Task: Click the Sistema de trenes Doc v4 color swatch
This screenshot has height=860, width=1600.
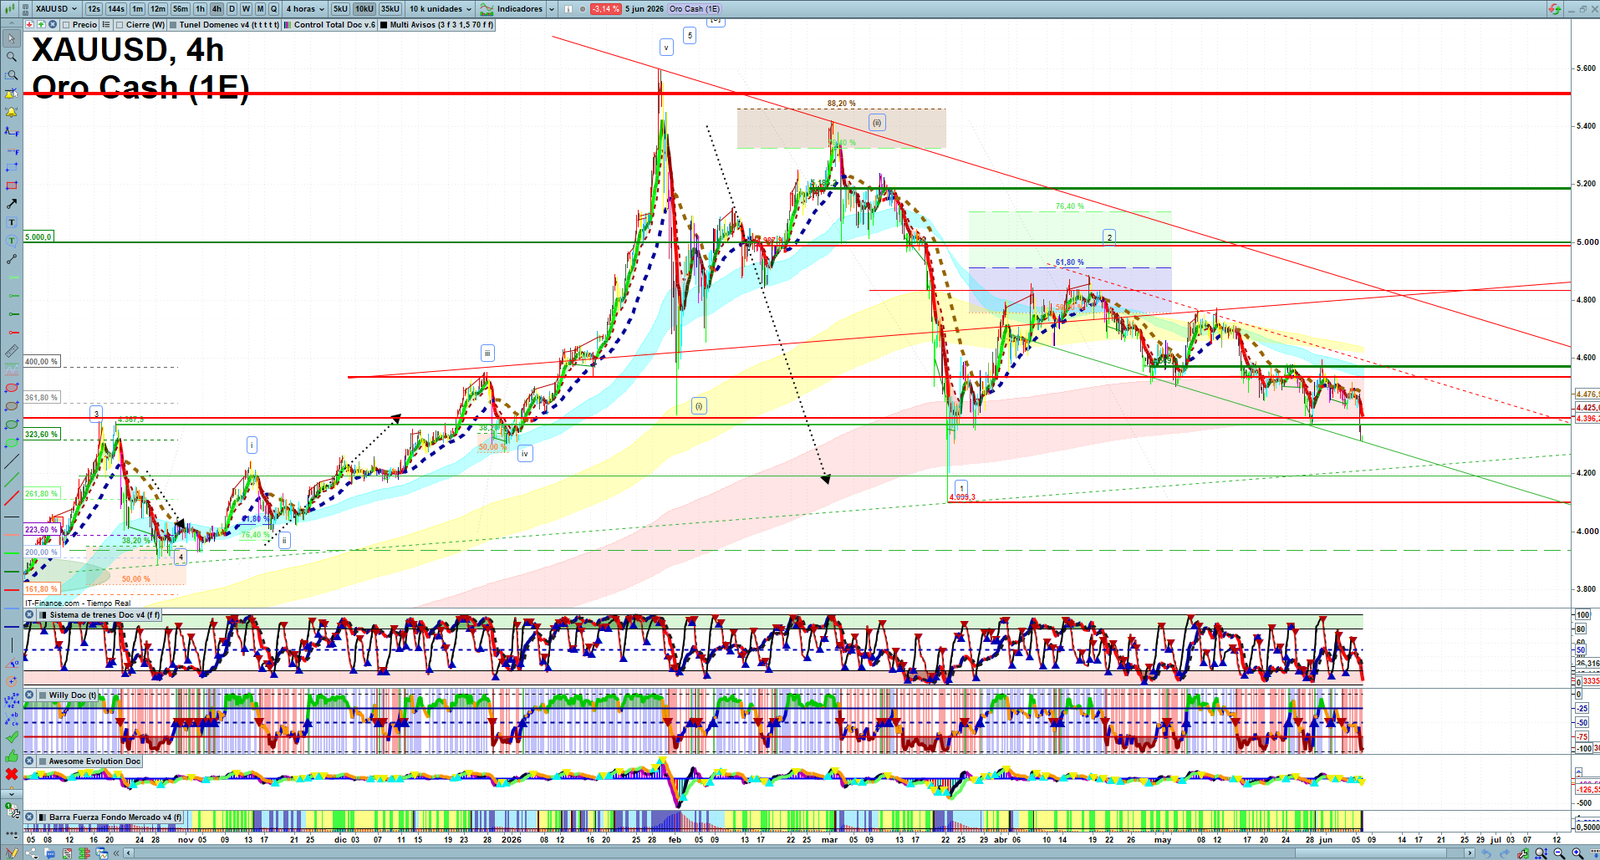Action: pyautogui.click(x=42, y=615)
